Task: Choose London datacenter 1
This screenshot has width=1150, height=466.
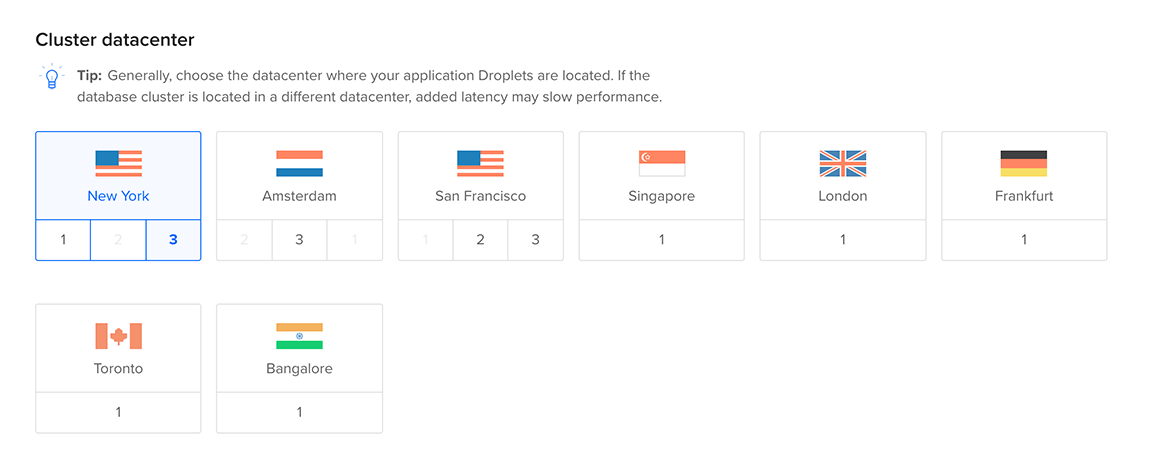Action: click(843, 240)
